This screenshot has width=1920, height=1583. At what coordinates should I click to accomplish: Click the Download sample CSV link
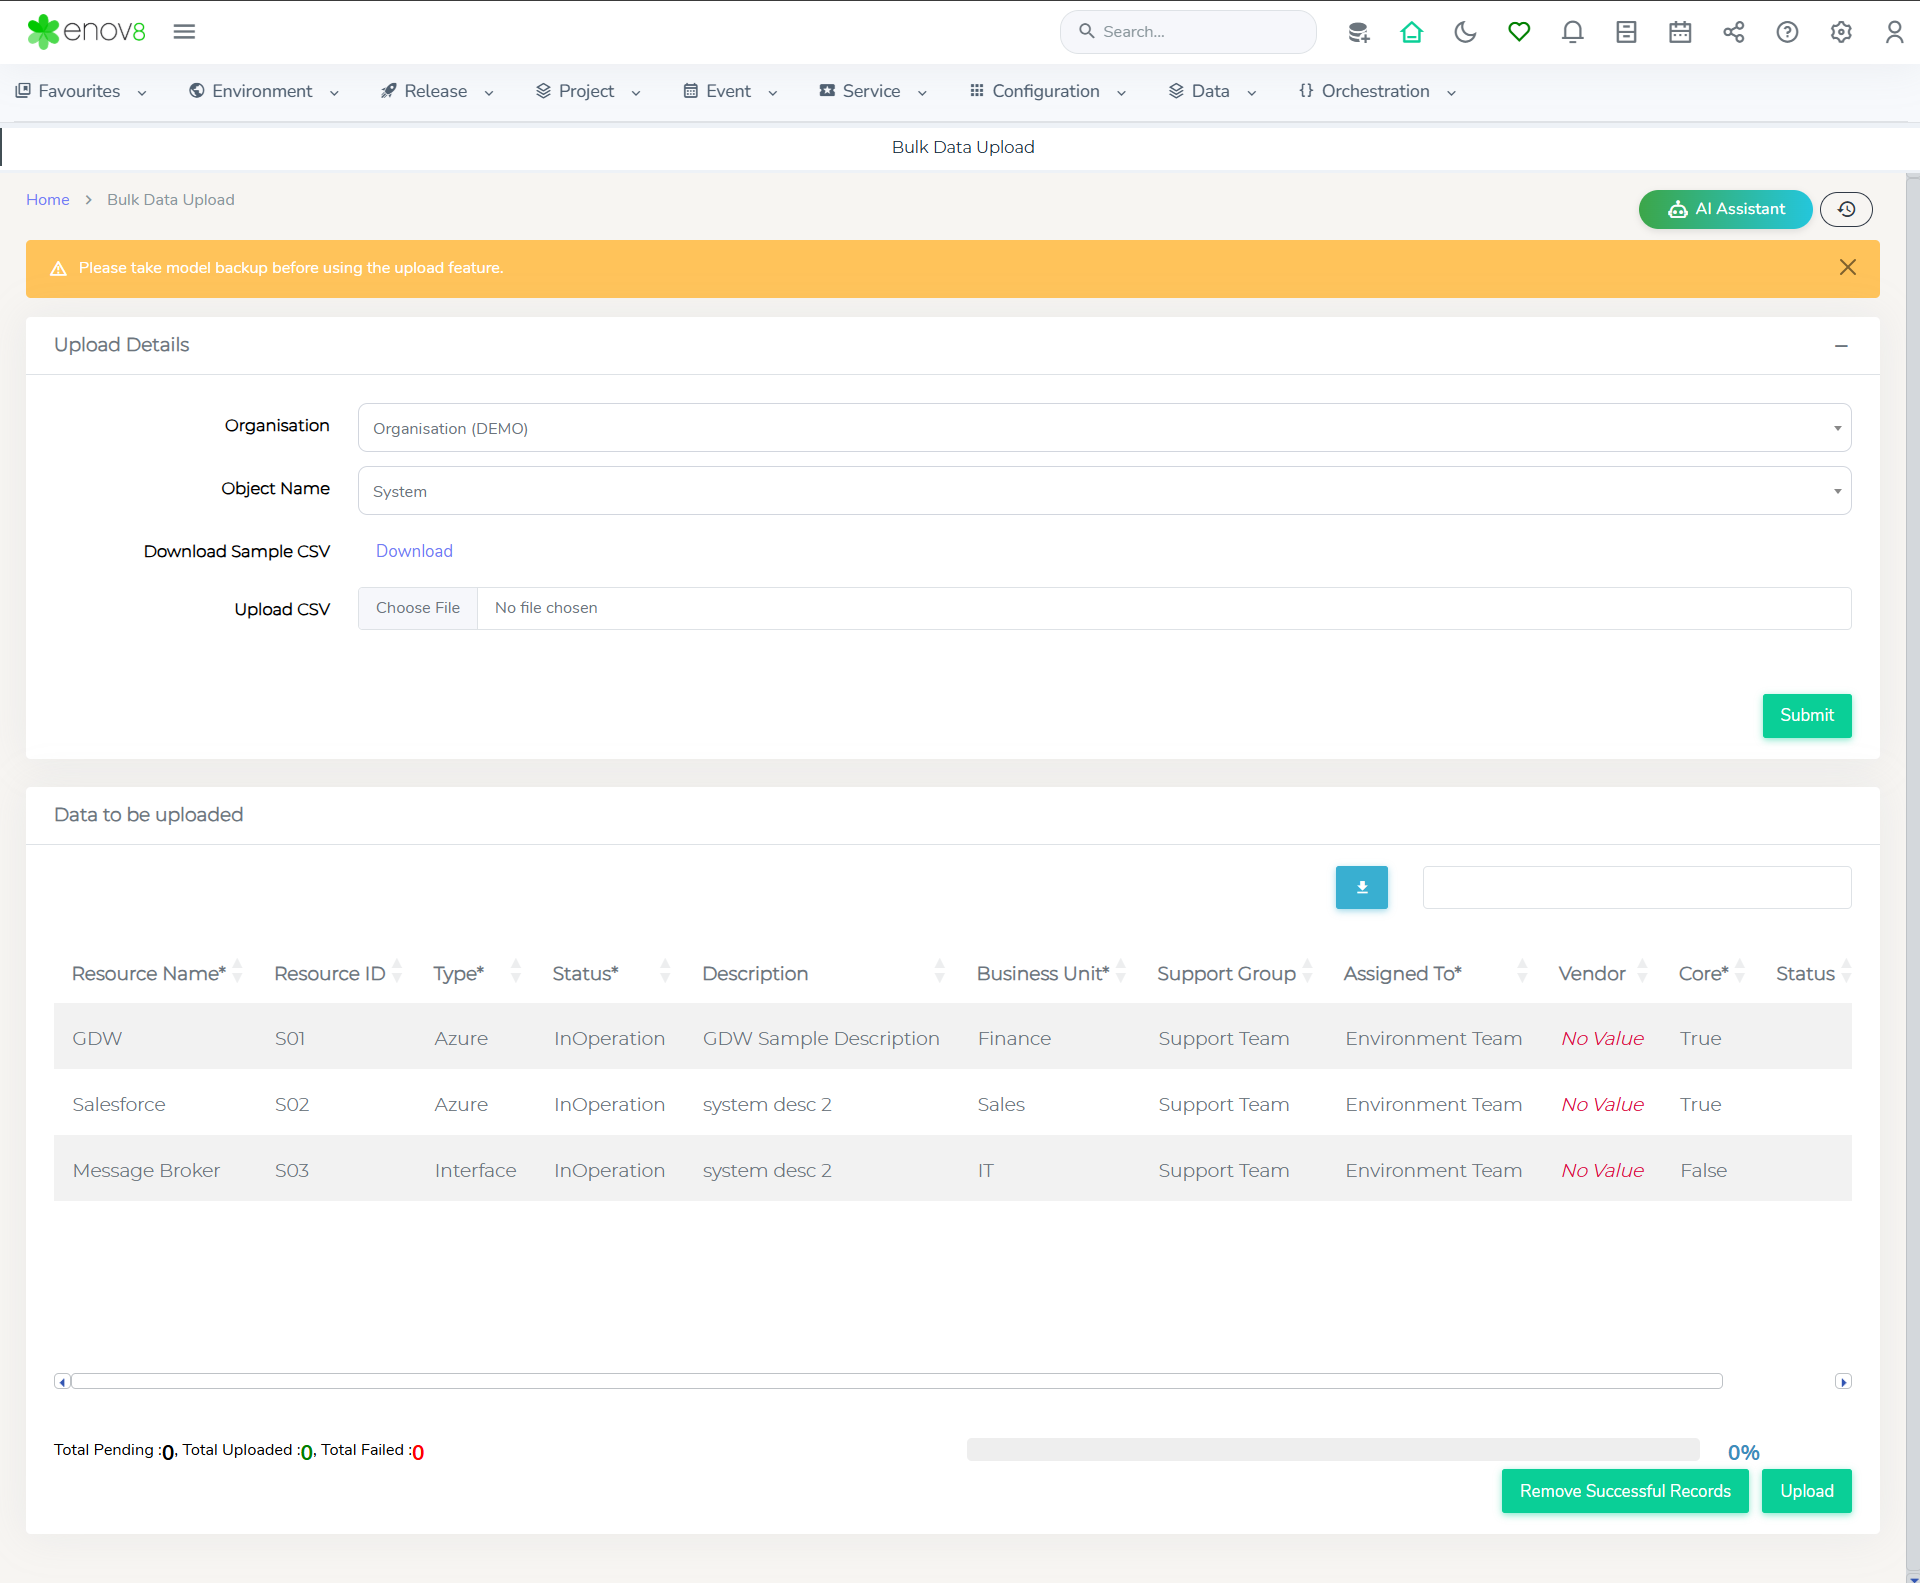point(414,551)
